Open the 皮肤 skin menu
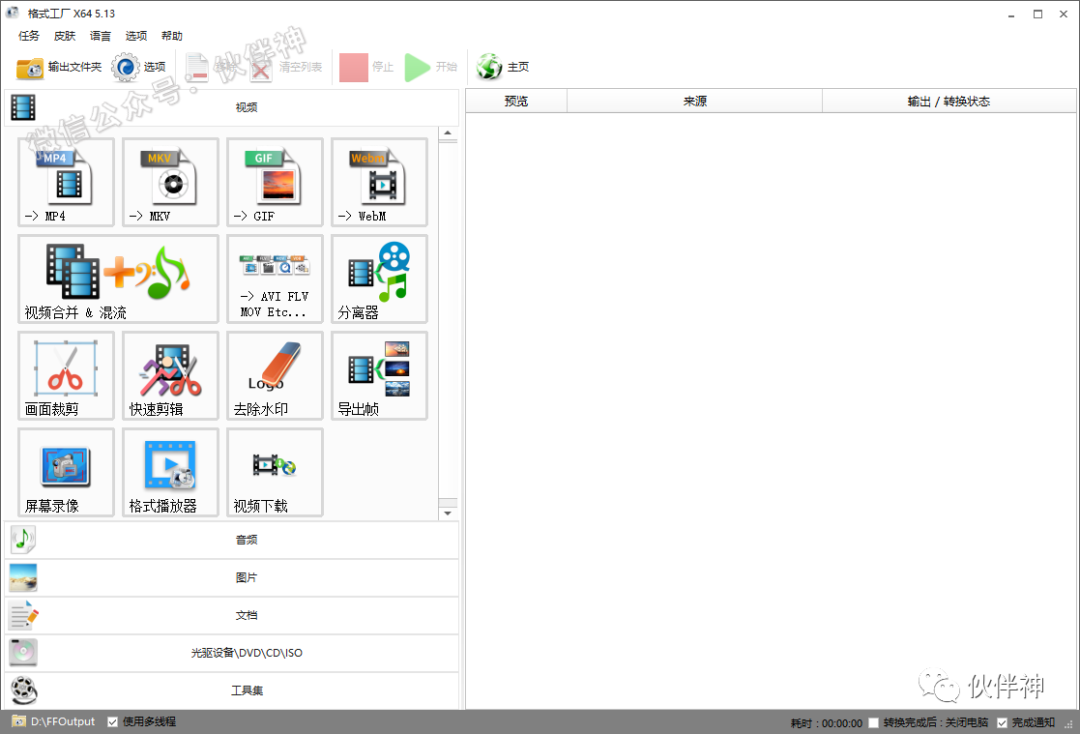This screenshot has width=1080, height=734. pos(64,36)
